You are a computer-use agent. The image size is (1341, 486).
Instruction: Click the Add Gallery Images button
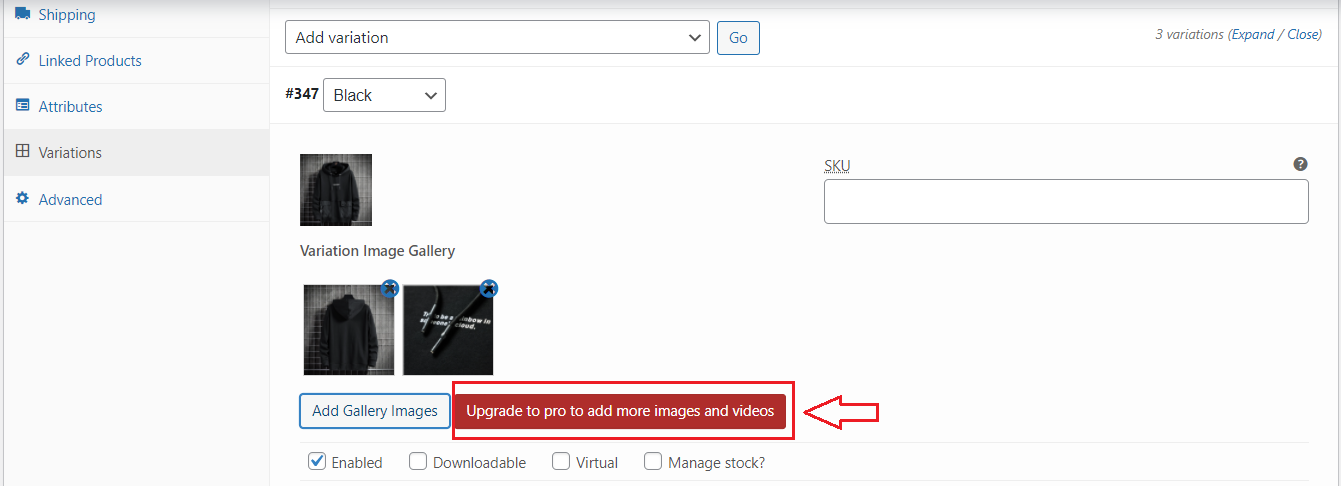[x=375, y=411]
